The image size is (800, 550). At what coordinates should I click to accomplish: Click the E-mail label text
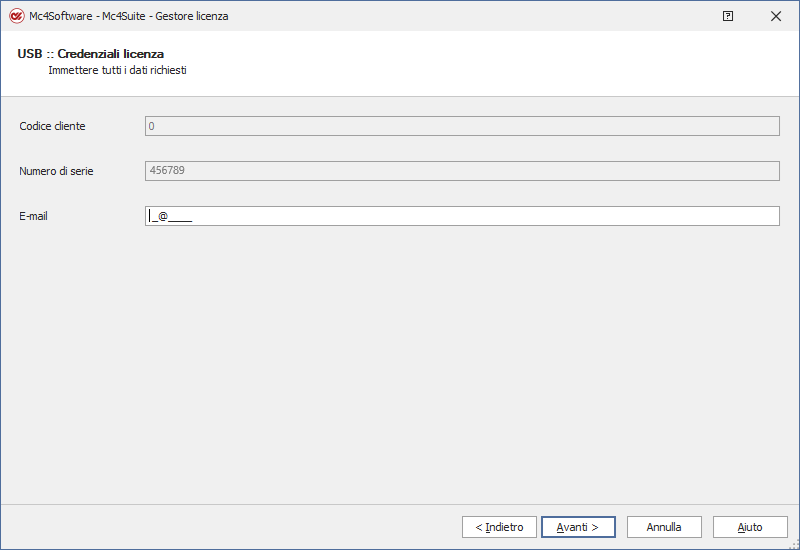(33, 216)
